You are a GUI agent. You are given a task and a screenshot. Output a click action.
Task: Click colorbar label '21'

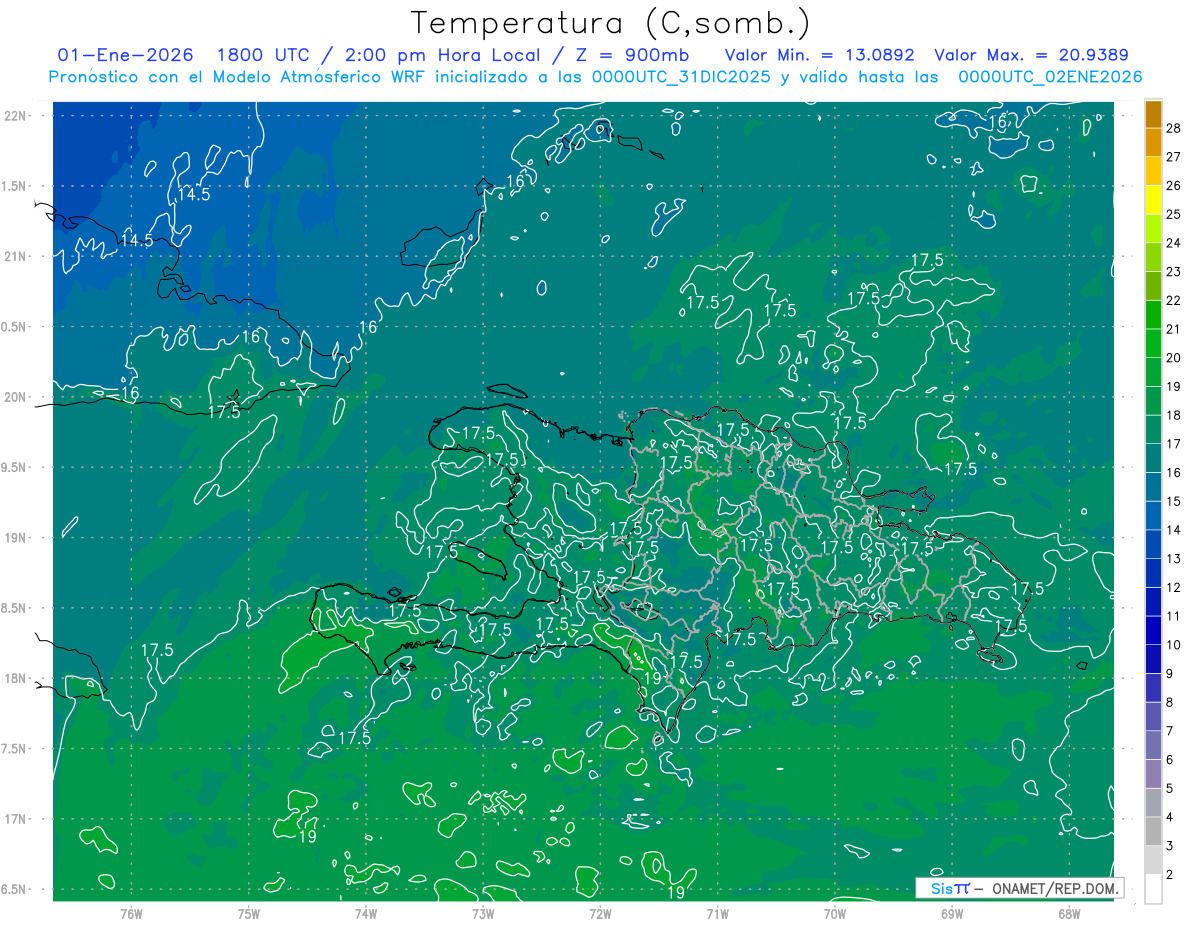point(1173,329)
